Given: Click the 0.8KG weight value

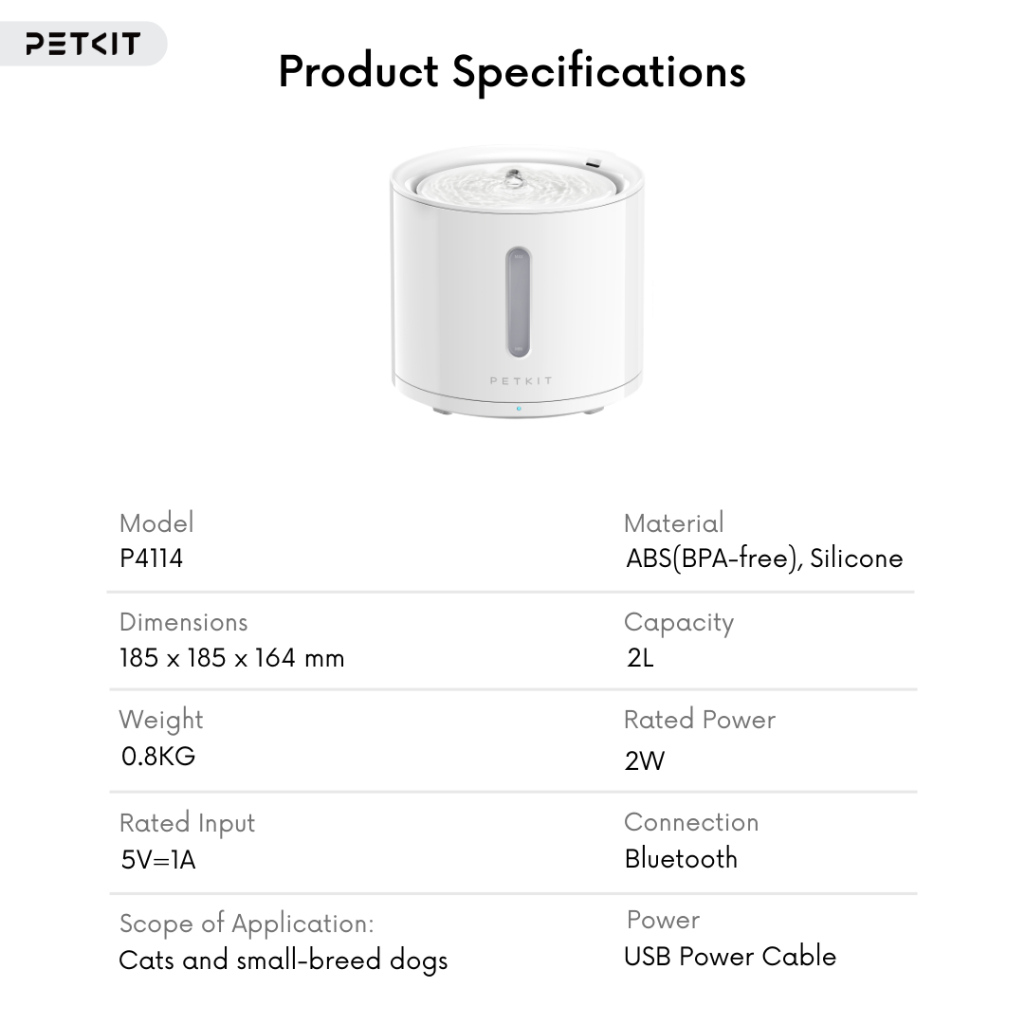Looking at the screenshot, I should point(158,756).
